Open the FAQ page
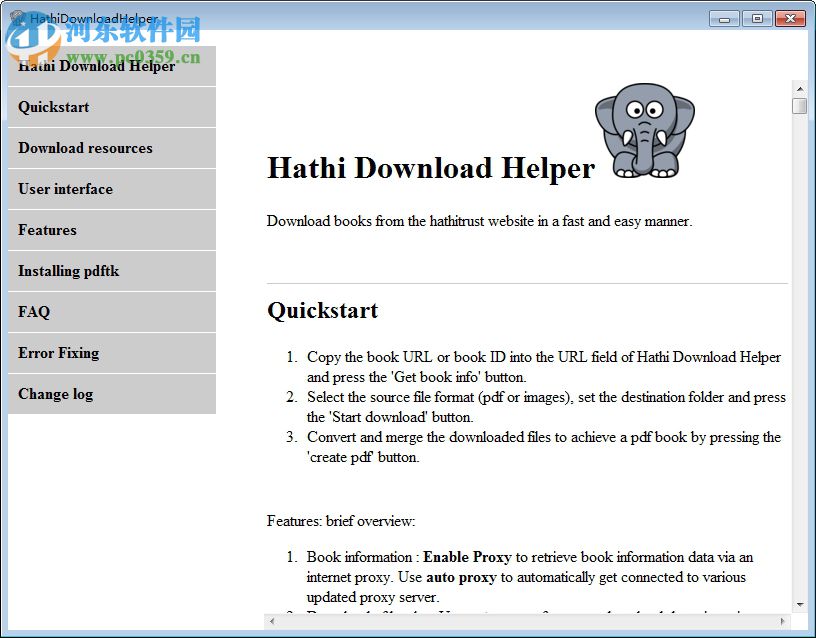 click(33, 312)
